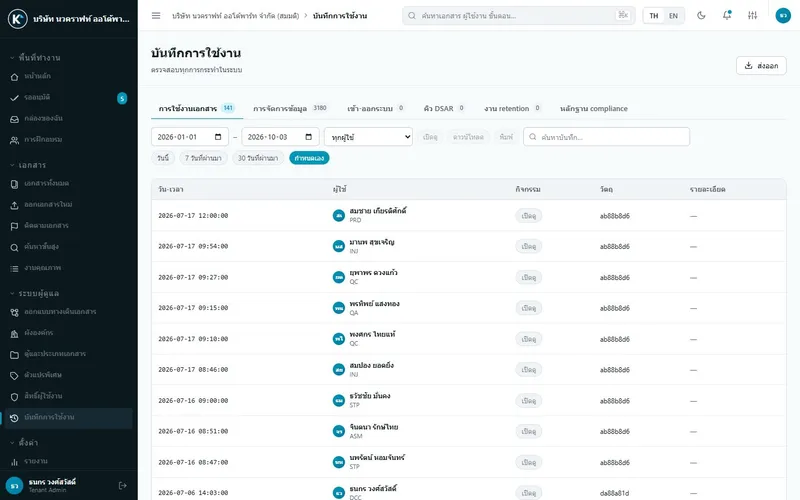
Task: Switch to the retention jobs tab
Action: (512, 108)
